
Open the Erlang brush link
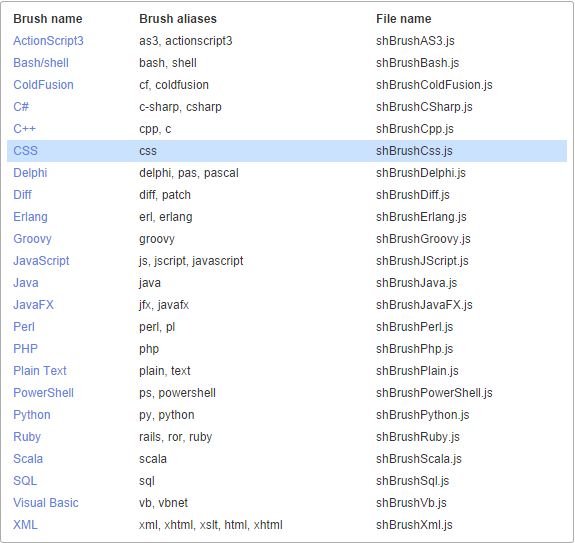(30, 217)
